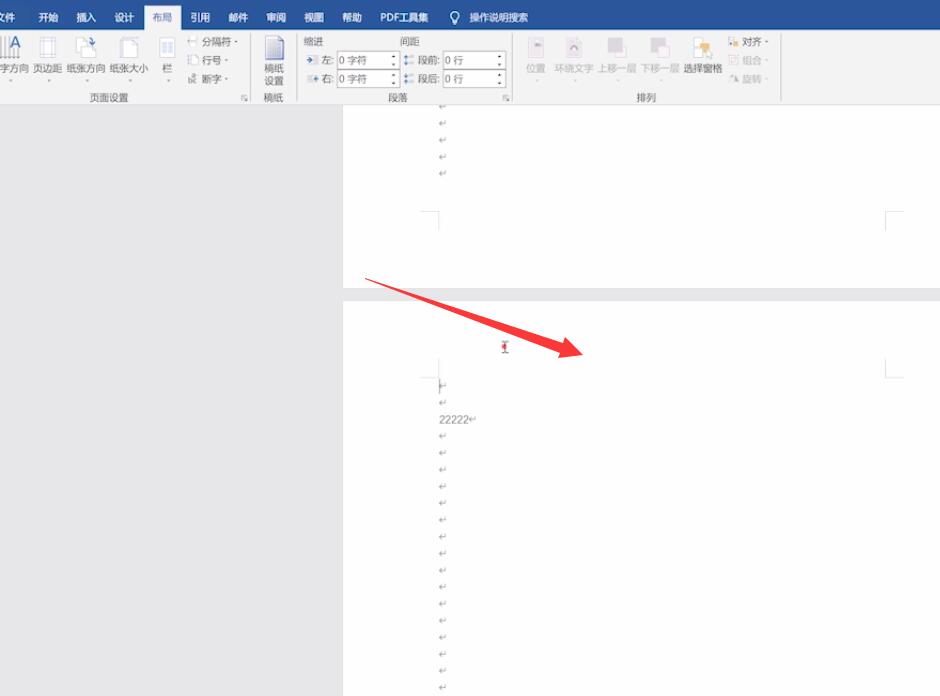Adjust the right indent stepper arrows
Screen dimensions: 940x696
[x=394, y=79]
